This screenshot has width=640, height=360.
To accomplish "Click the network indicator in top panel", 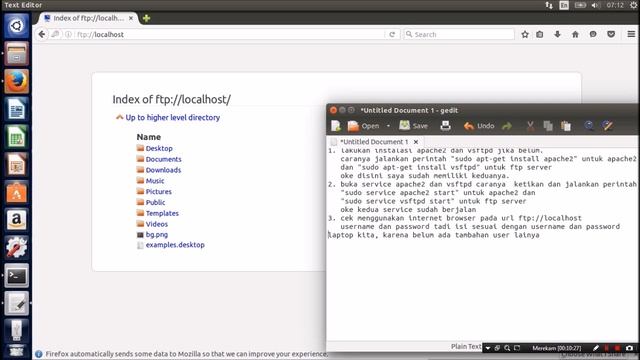I will (x=549, y=5).
